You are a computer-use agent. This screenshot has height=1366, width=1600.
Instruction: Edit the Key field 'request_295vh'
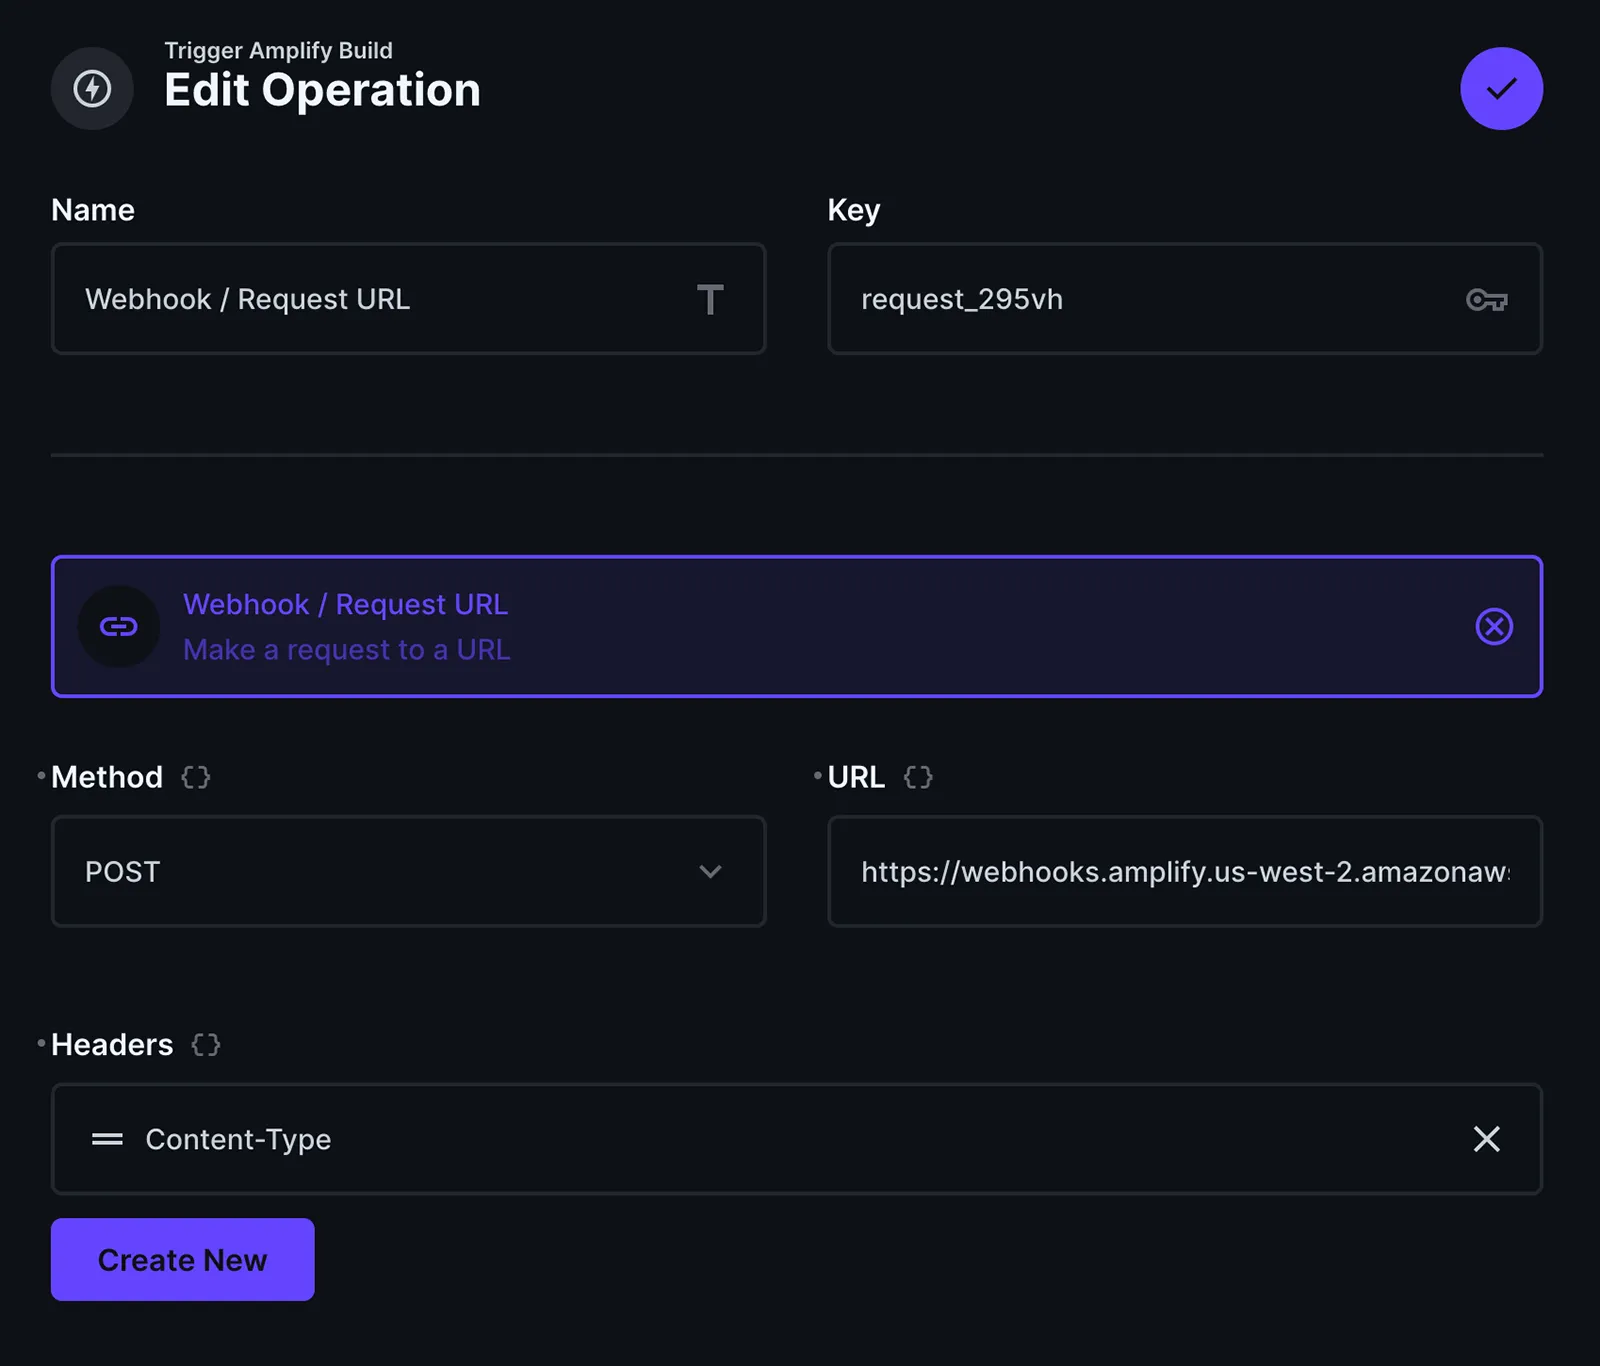tap(1185, 299)
